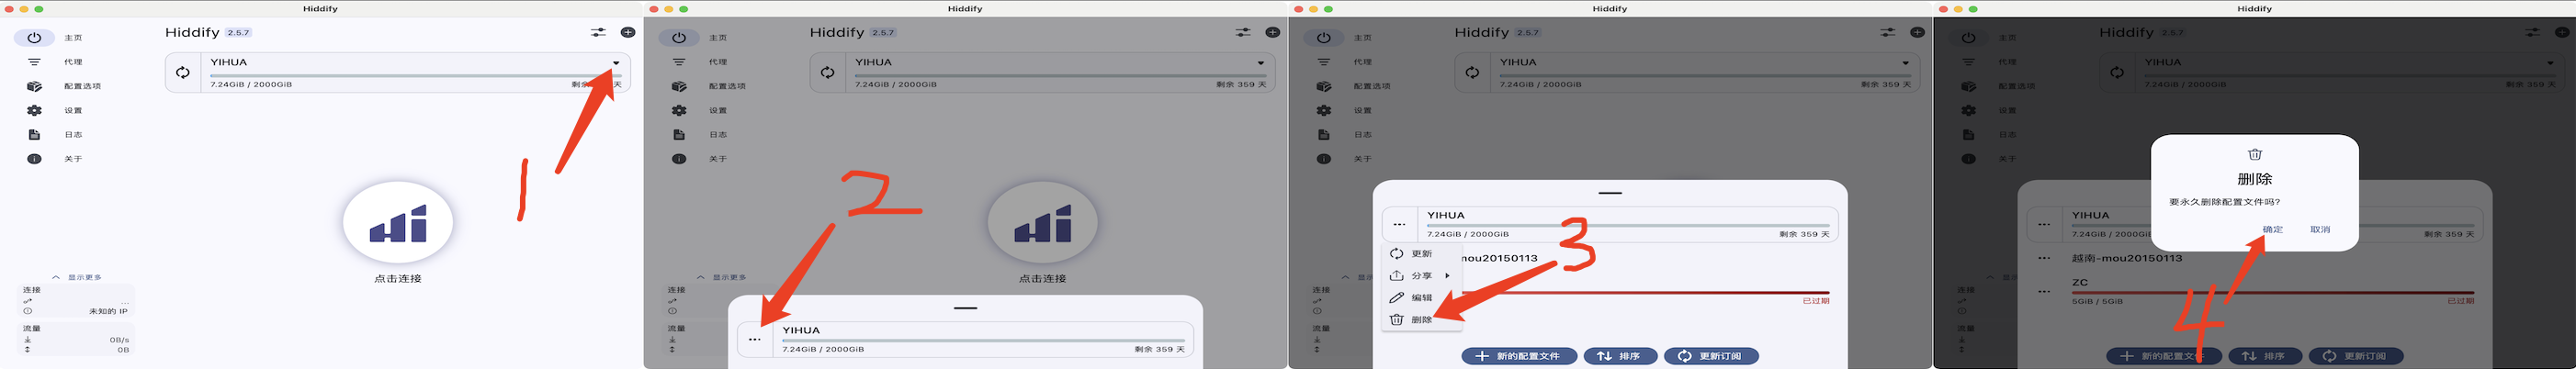Tap the Hiddify connect logo in first window

click(398, 223)
